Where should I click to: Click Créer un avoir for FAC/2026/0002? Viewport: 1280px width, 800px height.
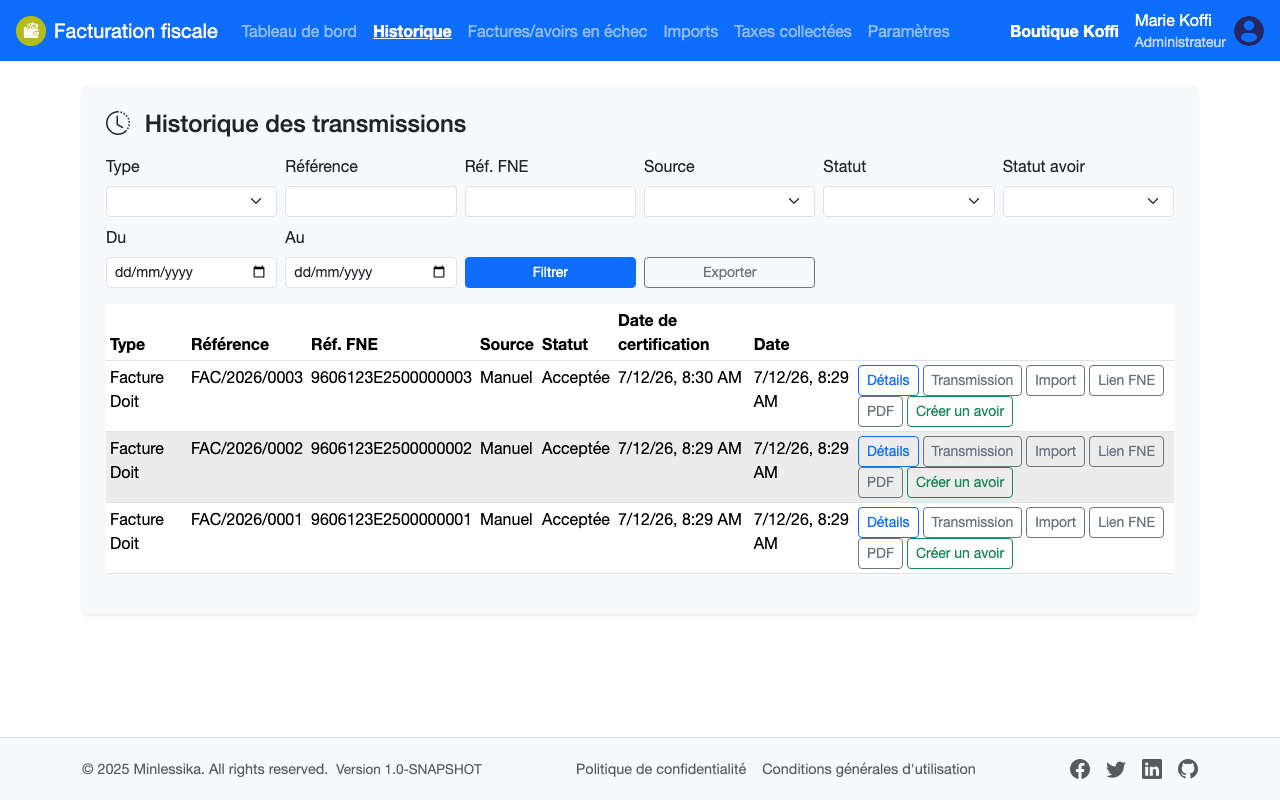click(960, 482)
